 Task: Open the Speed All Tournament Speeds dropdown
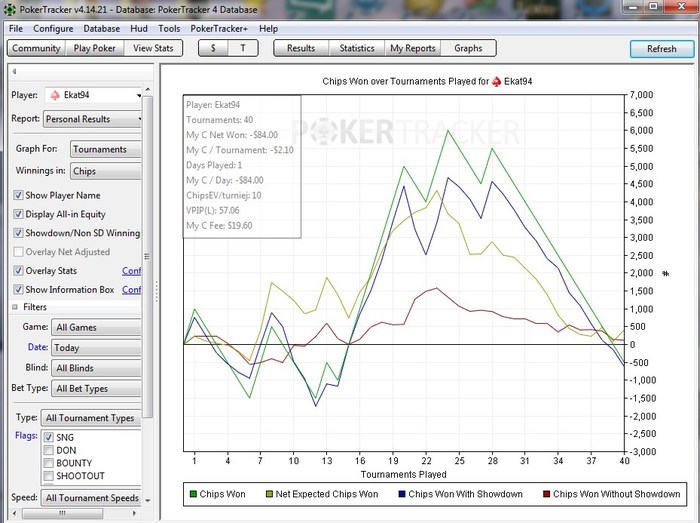(x=91, y=498)
